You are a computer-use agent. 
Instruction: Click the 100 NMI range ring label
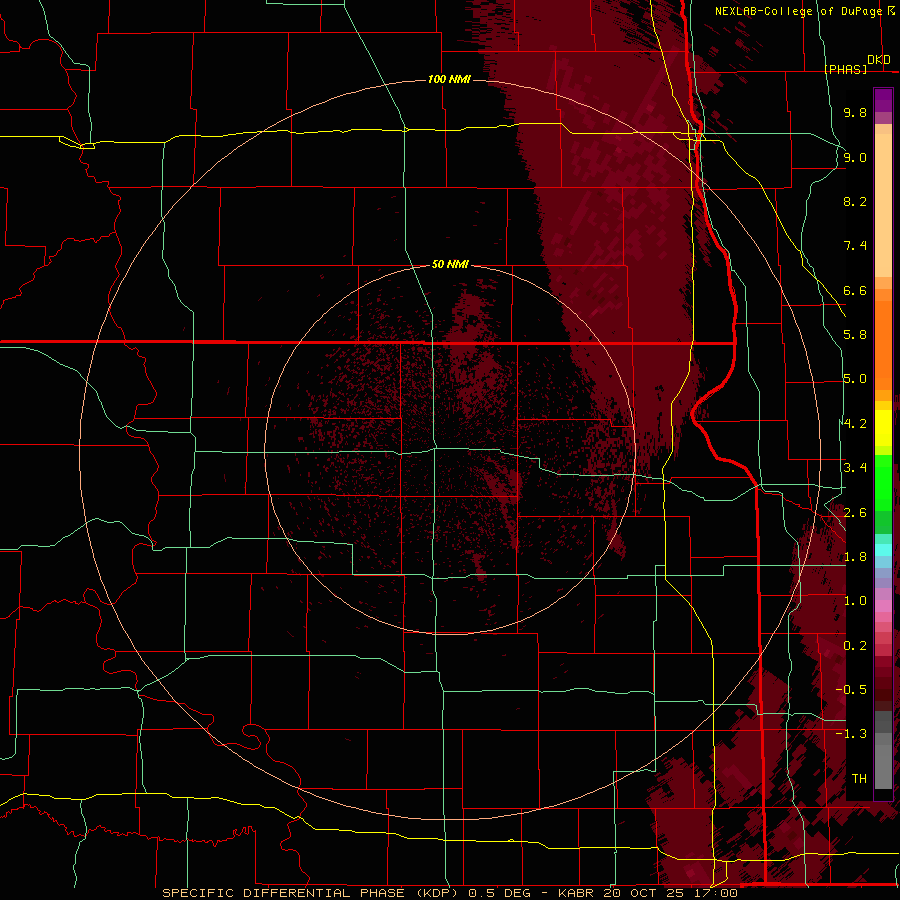coord(449,79)
